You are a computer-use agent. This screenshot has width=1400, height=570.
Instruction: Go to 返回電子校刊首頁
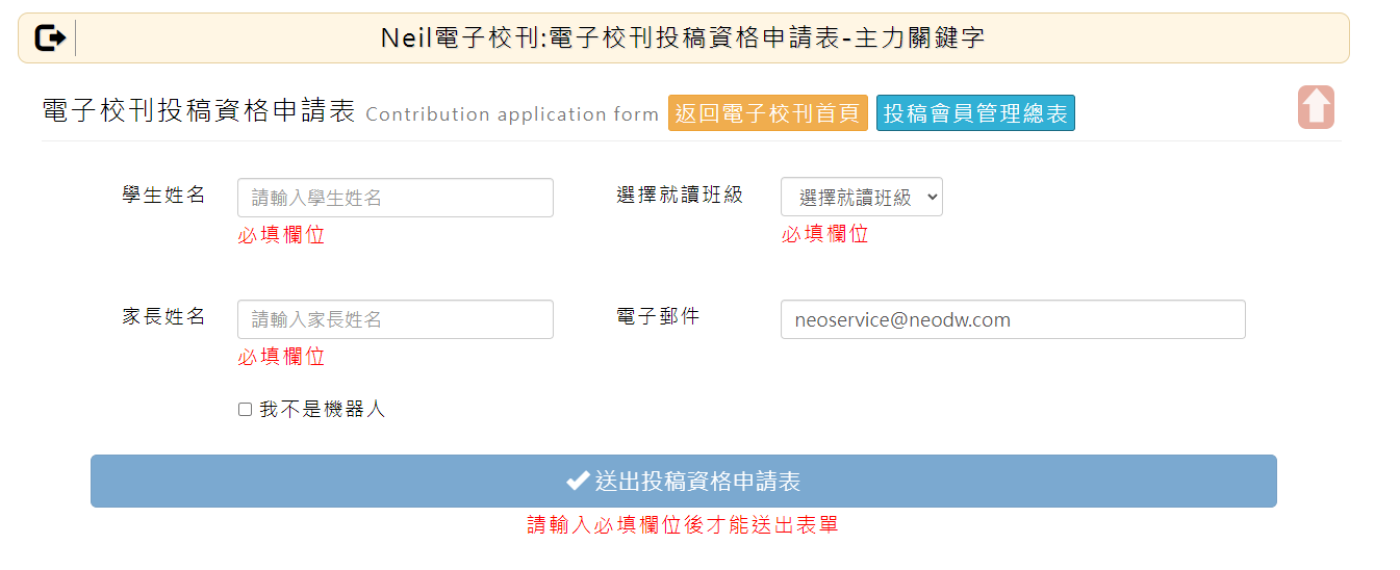768,113
